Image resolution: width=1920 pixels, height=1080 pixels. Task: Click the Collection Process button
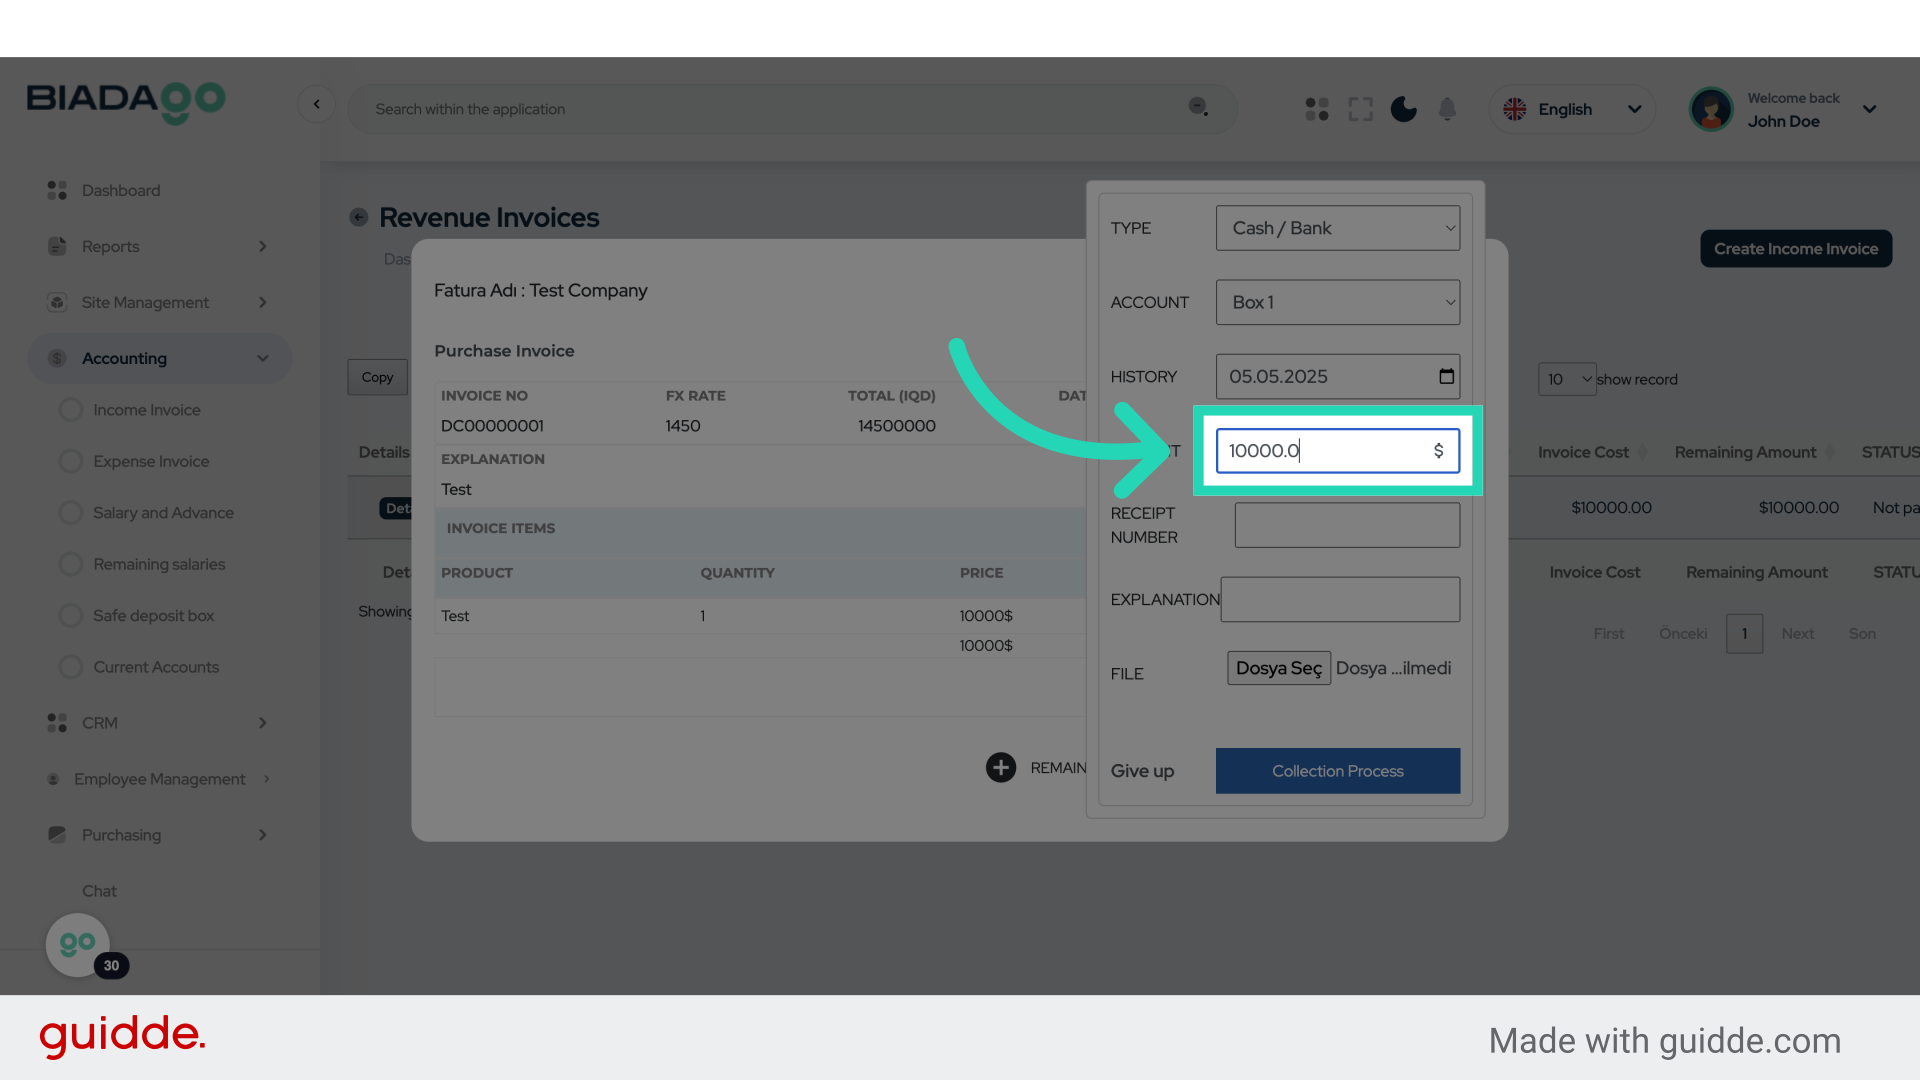point(1337,771)
